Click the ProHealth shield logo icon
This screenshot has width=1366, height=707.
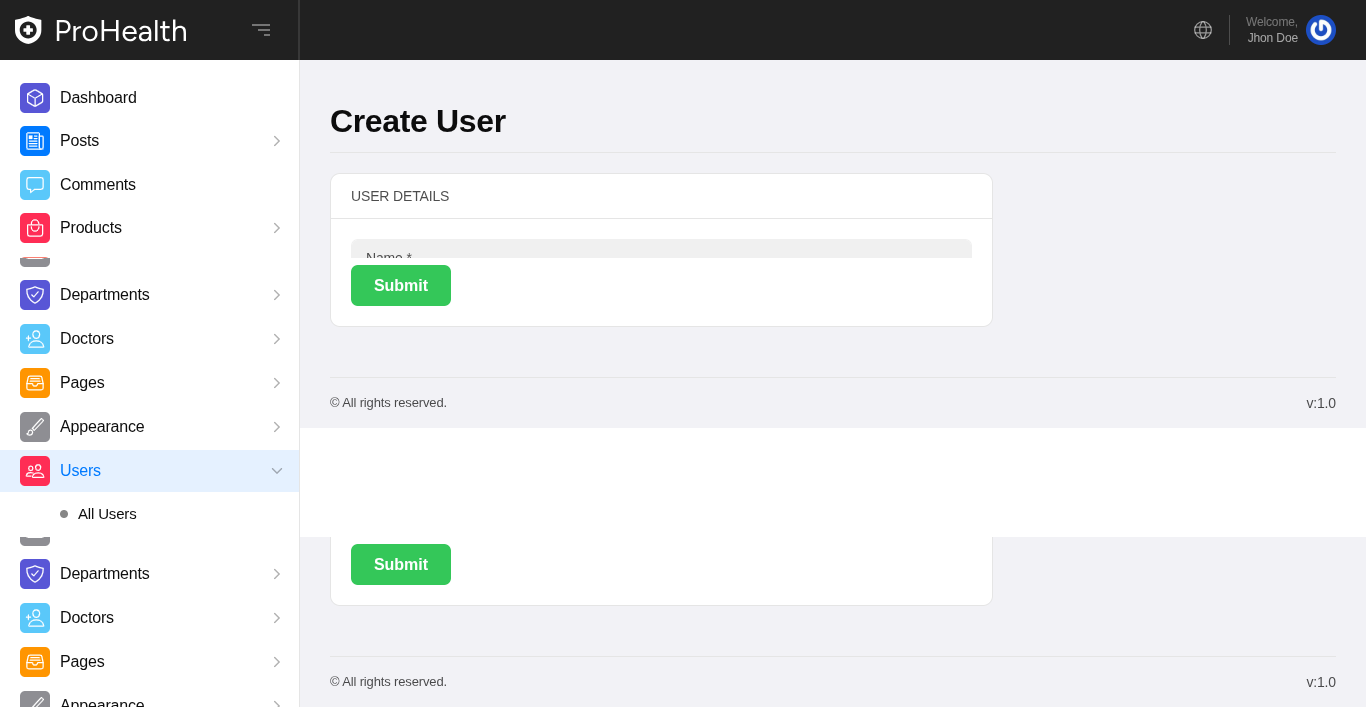pos(28,30)
